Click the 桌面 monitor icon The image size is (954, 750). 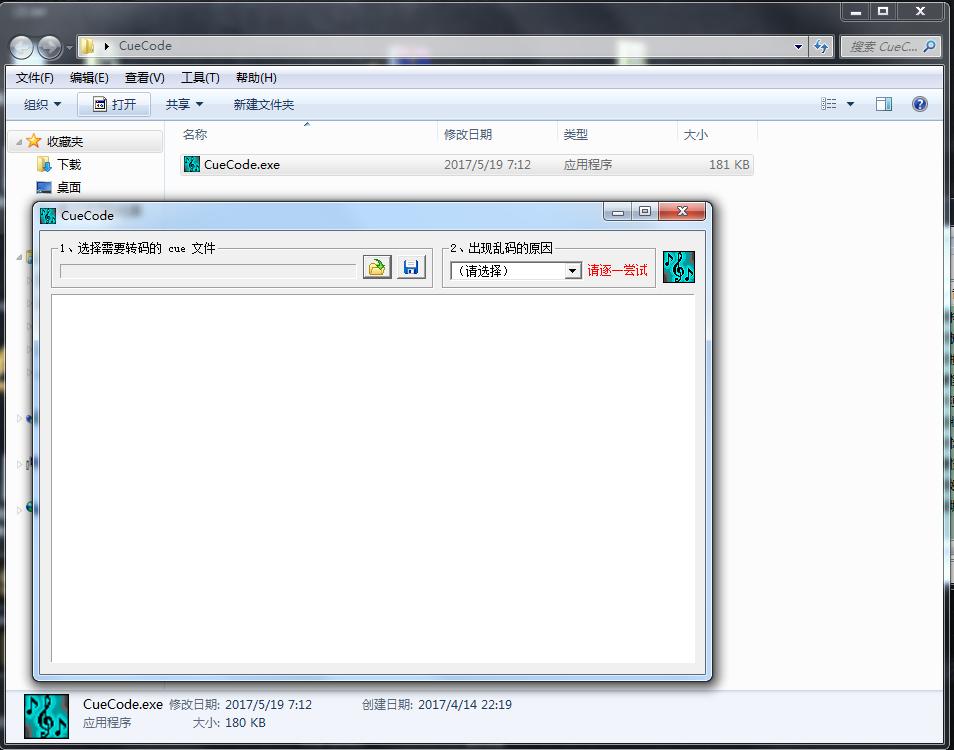(x=44, y=187)
